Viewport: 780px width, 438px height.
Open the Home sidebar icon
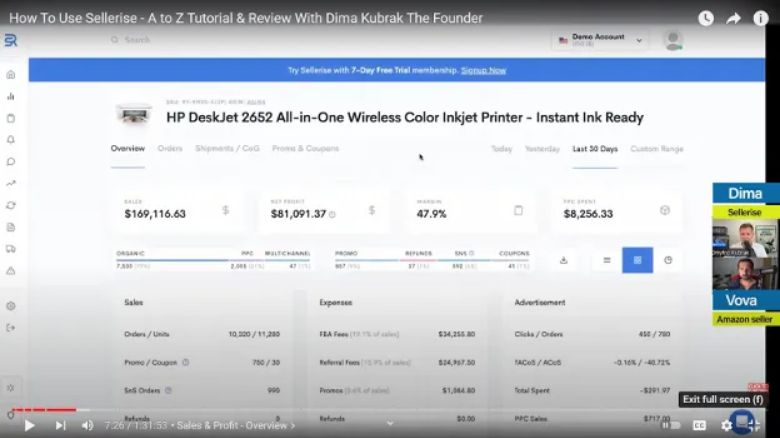click(x=11, y=75)
